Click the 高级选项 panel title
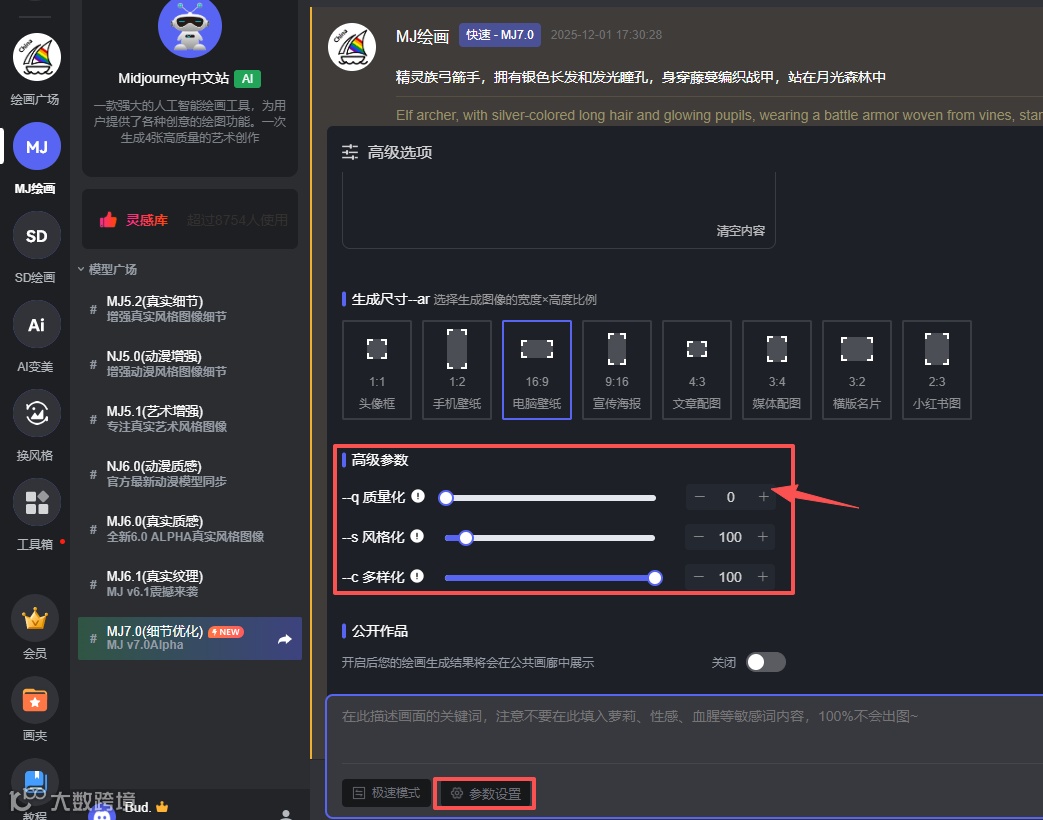This screenshot has width=1043, height=820. pos(400,152)
